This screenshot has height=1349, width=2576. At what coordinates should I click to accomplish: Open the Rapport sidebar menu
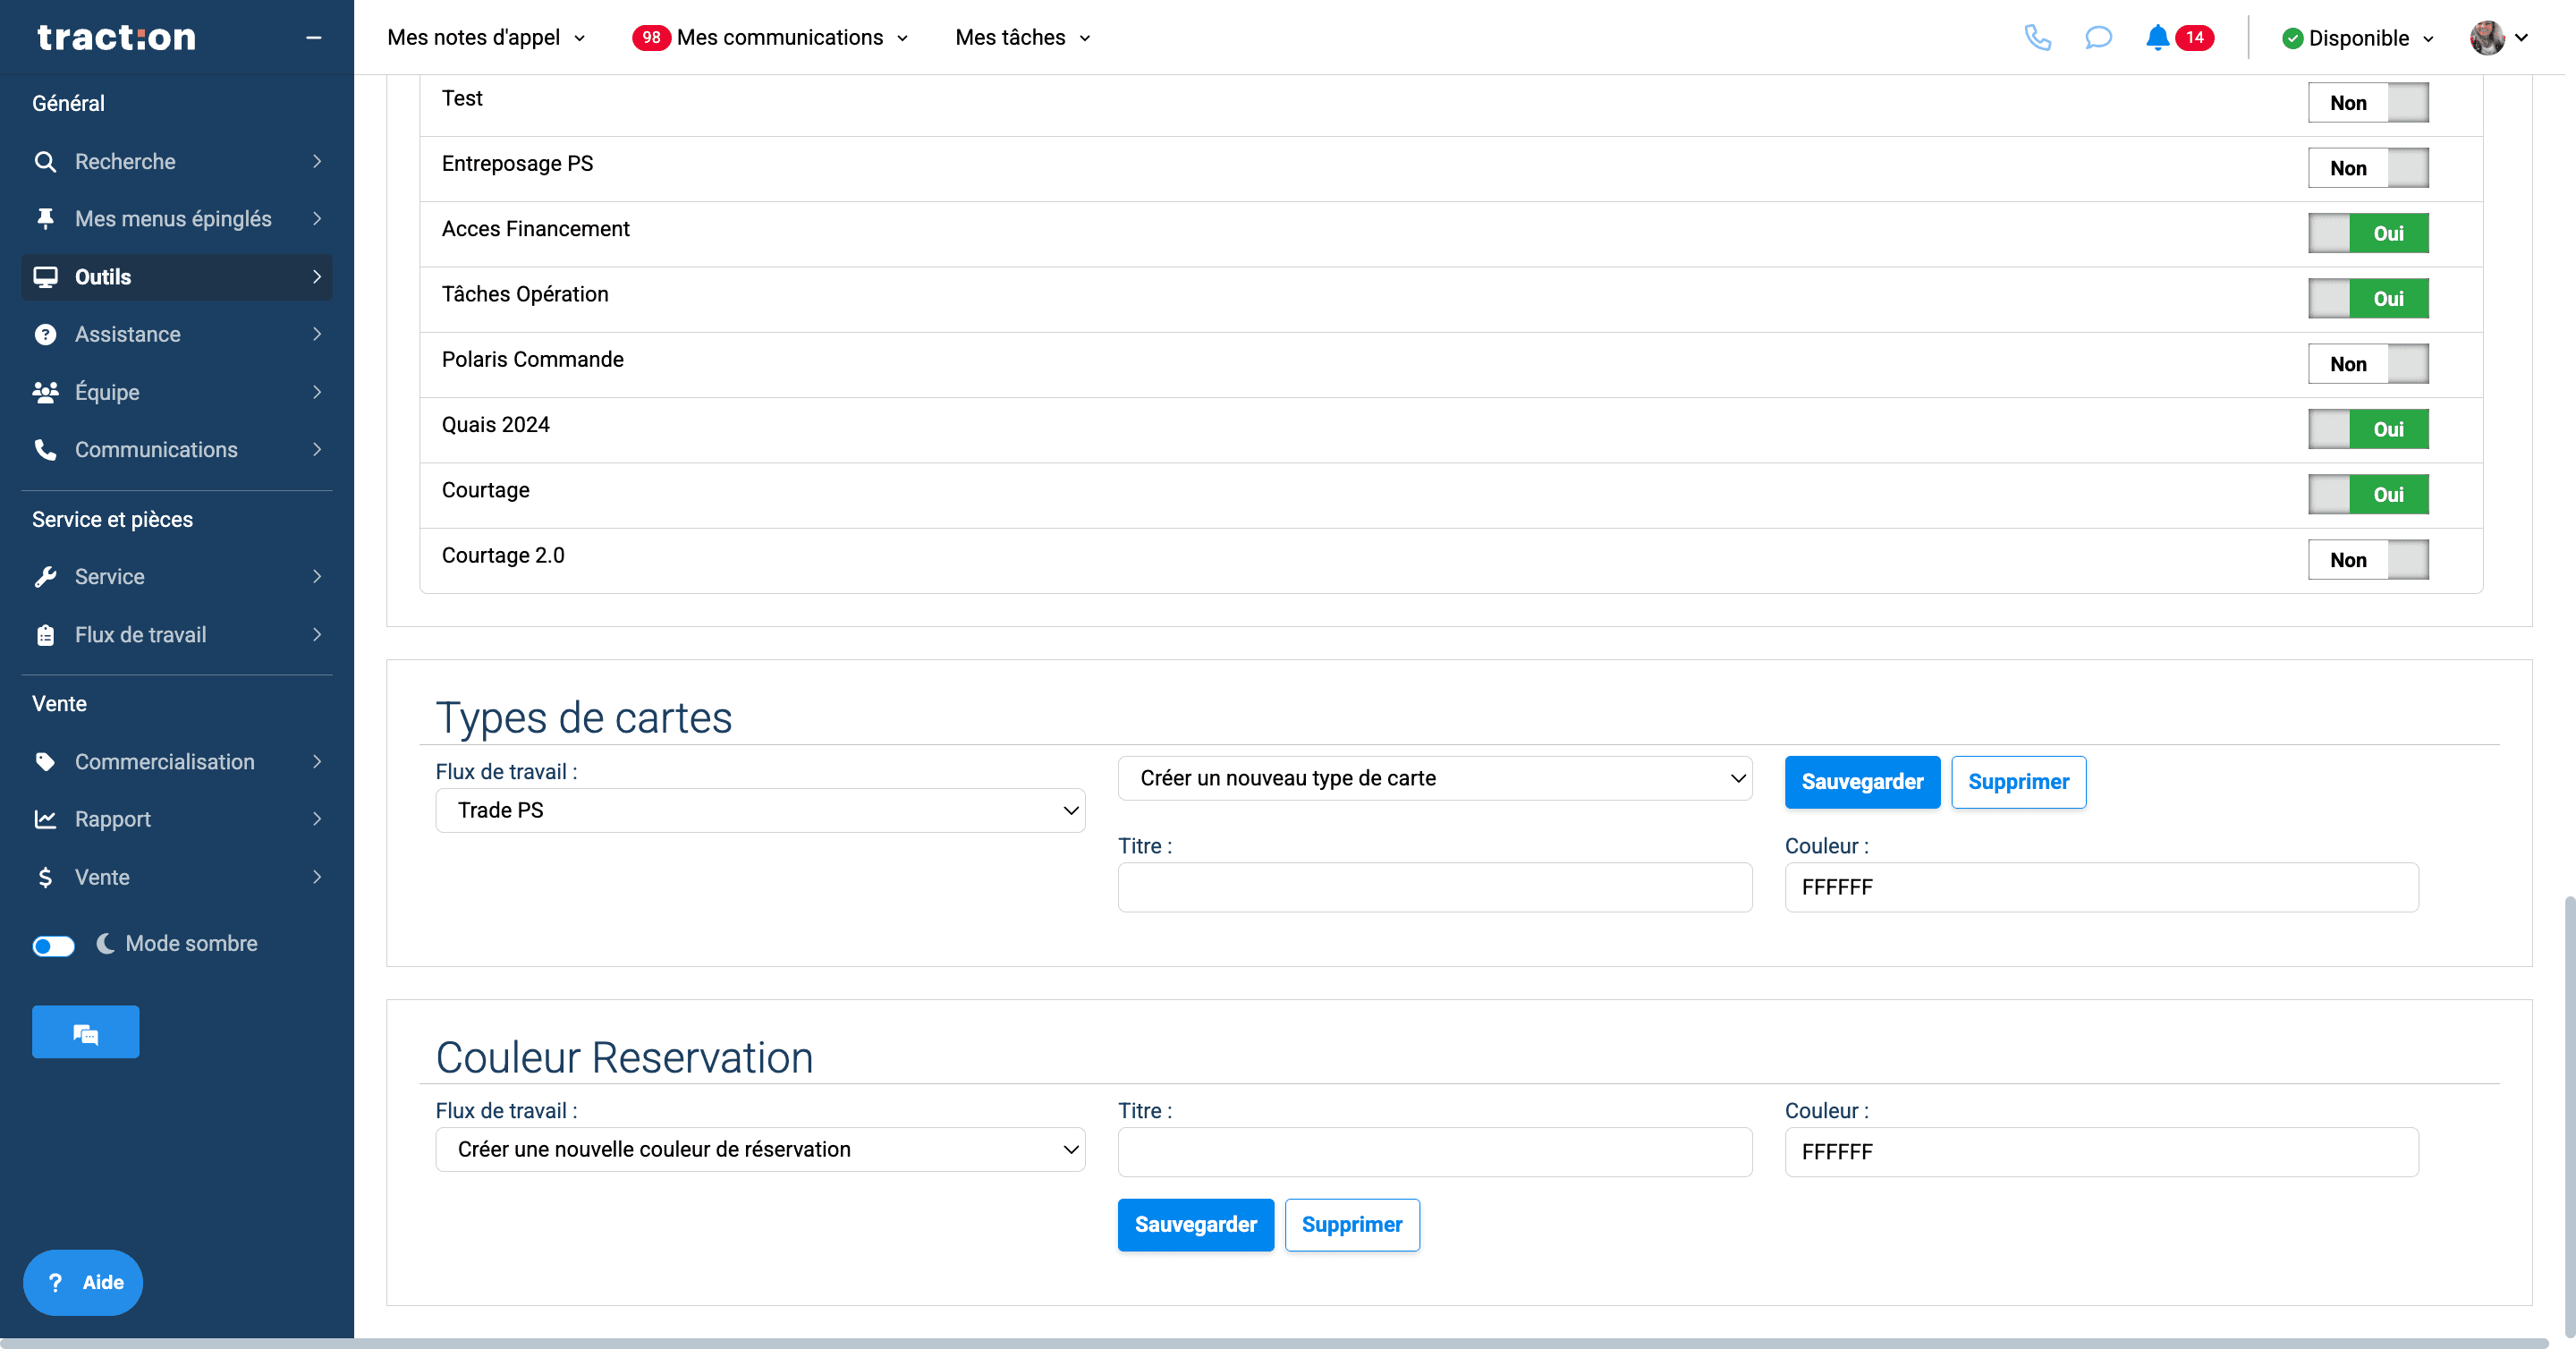point(177,819)
